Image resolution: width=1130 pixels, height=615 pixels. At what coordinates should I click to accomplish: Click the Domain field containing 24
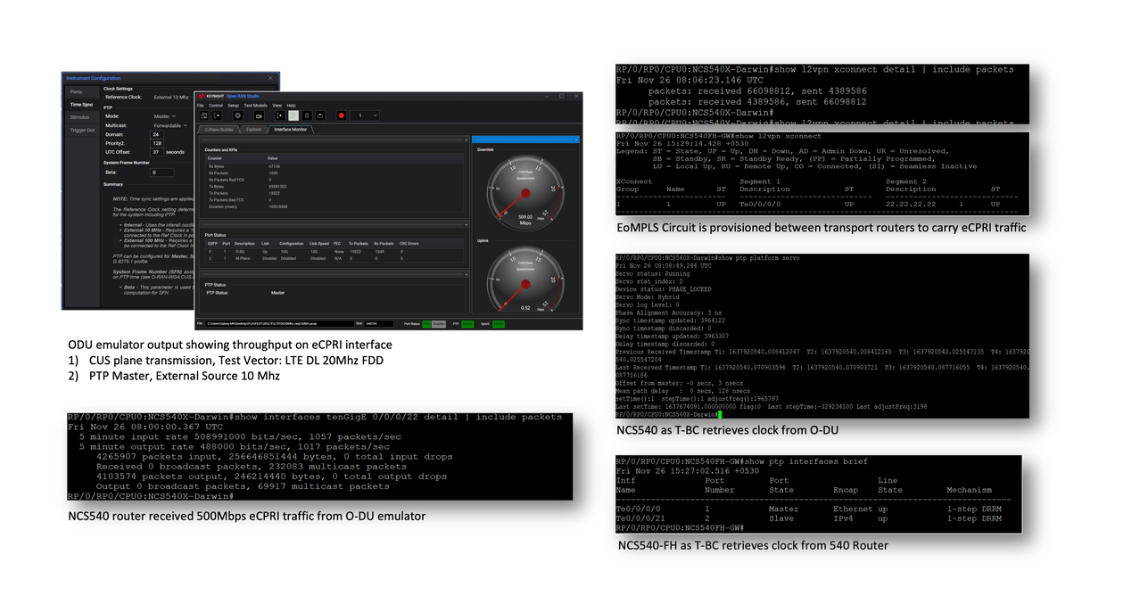point(158,134)
